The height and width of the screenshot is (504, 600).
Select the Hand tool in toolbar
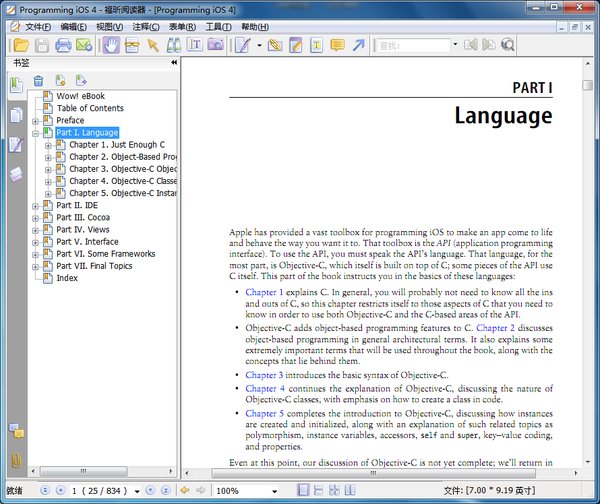point(110,45)
